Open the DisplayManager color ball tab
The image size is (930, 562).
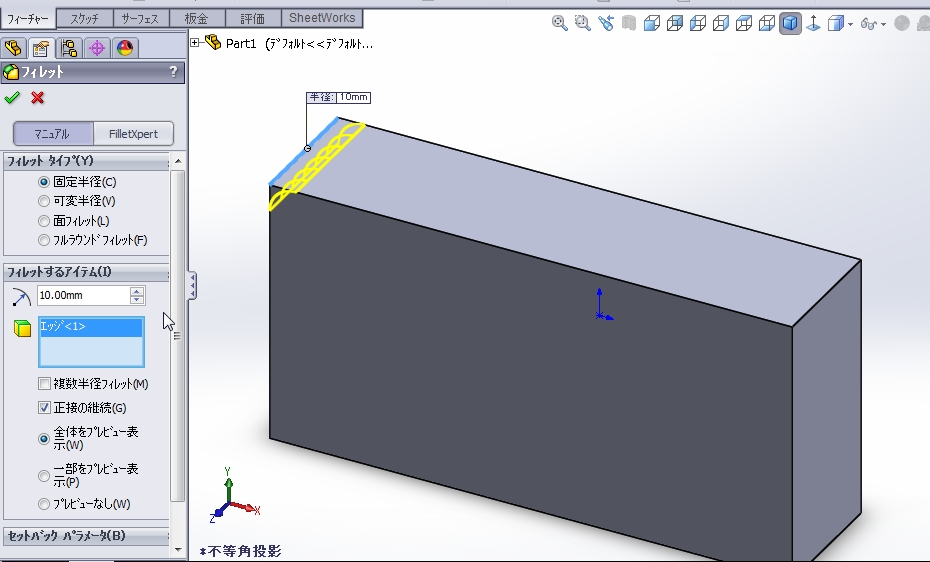tap(125, 48)
